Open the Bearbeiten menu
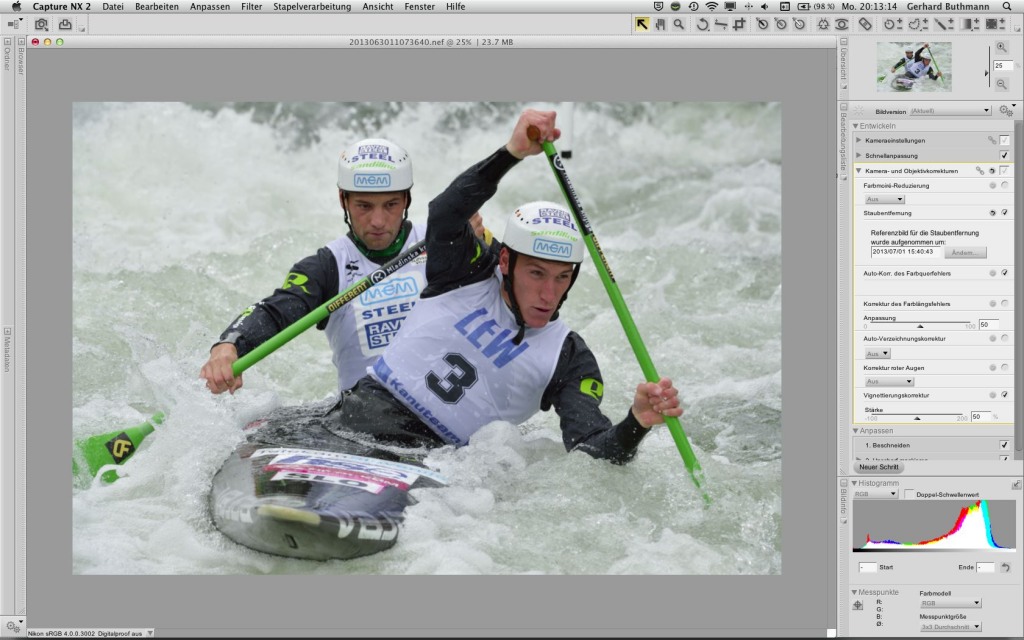The height and width of the screenshot is (640, 1024). coord(157,7)
